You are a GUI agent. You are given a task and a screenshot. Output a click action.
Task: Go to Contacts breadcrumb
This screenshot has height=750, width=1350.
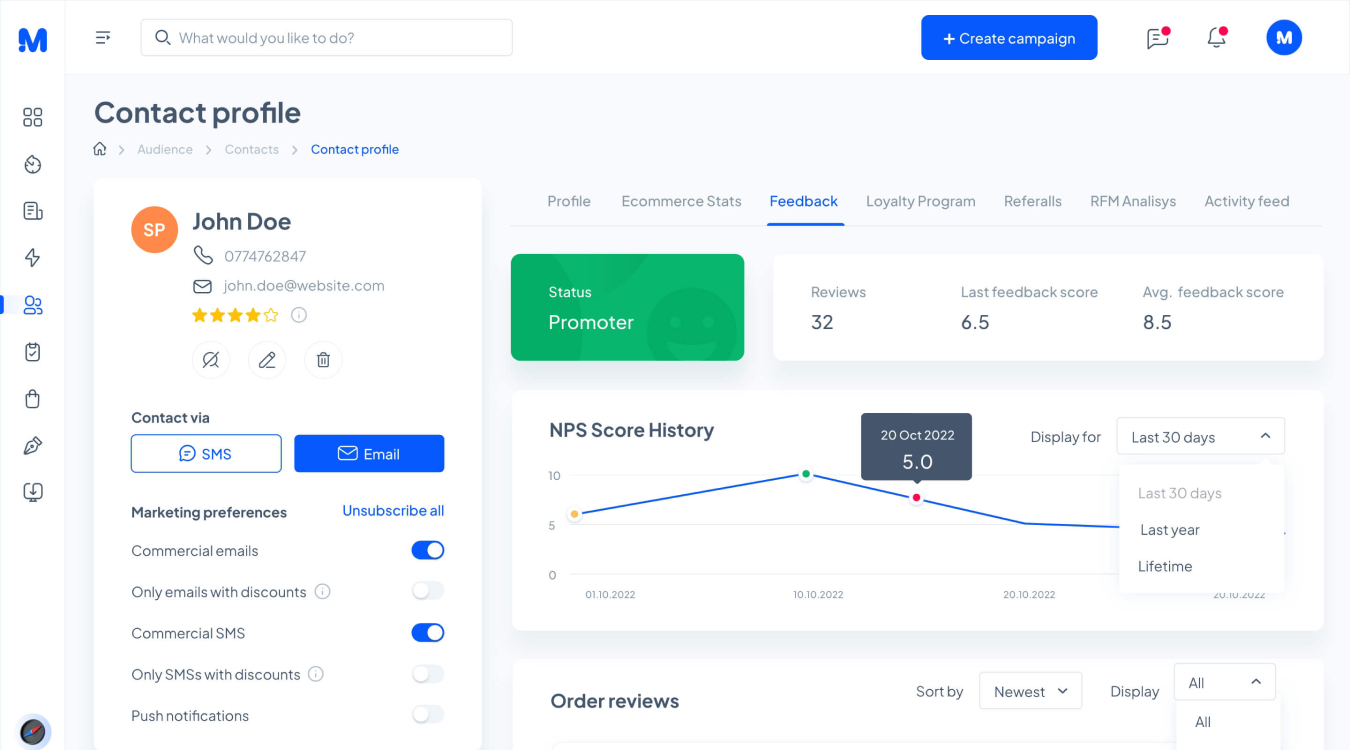pos(252,149)
